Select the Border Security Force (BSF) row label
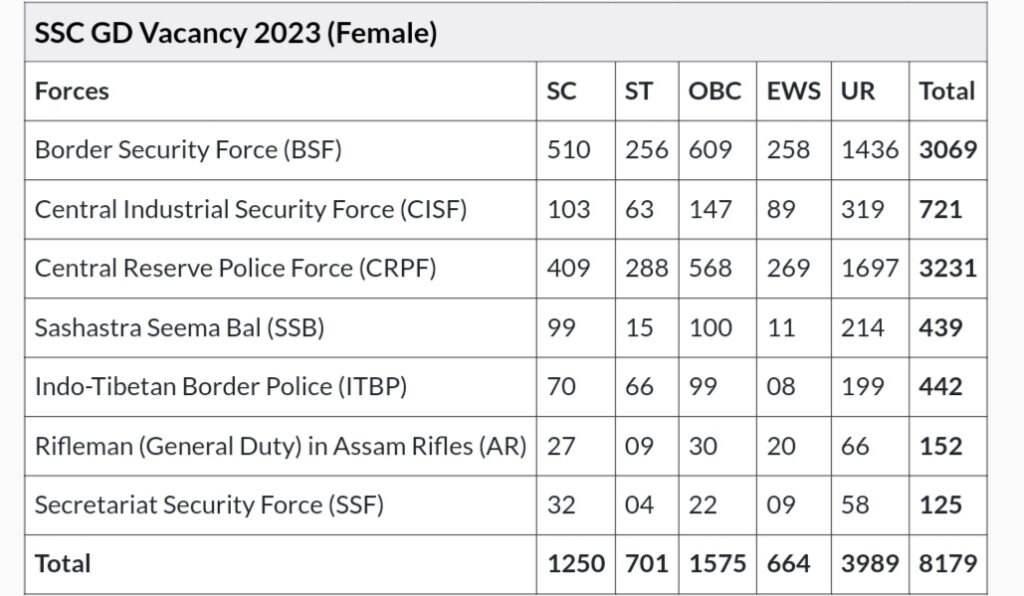Screen dimensions: 1024x596 tap(188, 150)
